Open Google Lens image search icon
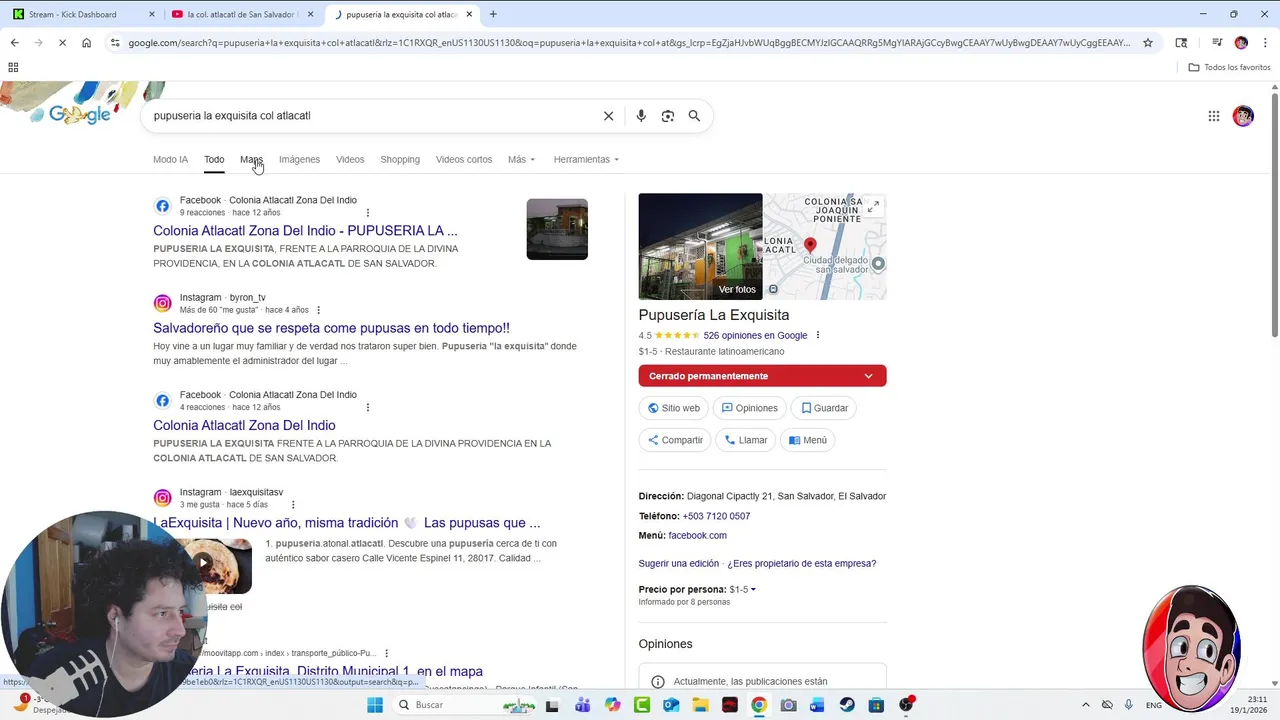The width and height of the screenshot is (1280, 720). pos(668,116)
